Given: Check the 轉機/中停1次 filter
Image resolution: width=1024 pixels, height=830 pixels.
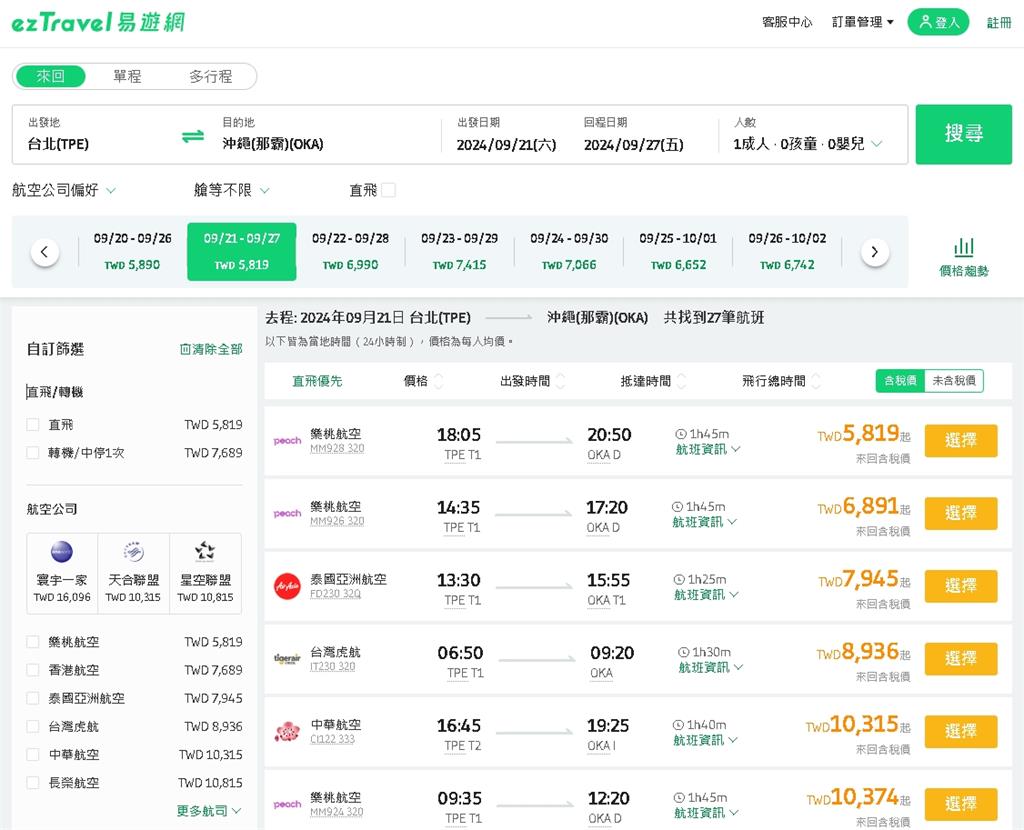Looking at the screenshot, I should click(33, 453).
